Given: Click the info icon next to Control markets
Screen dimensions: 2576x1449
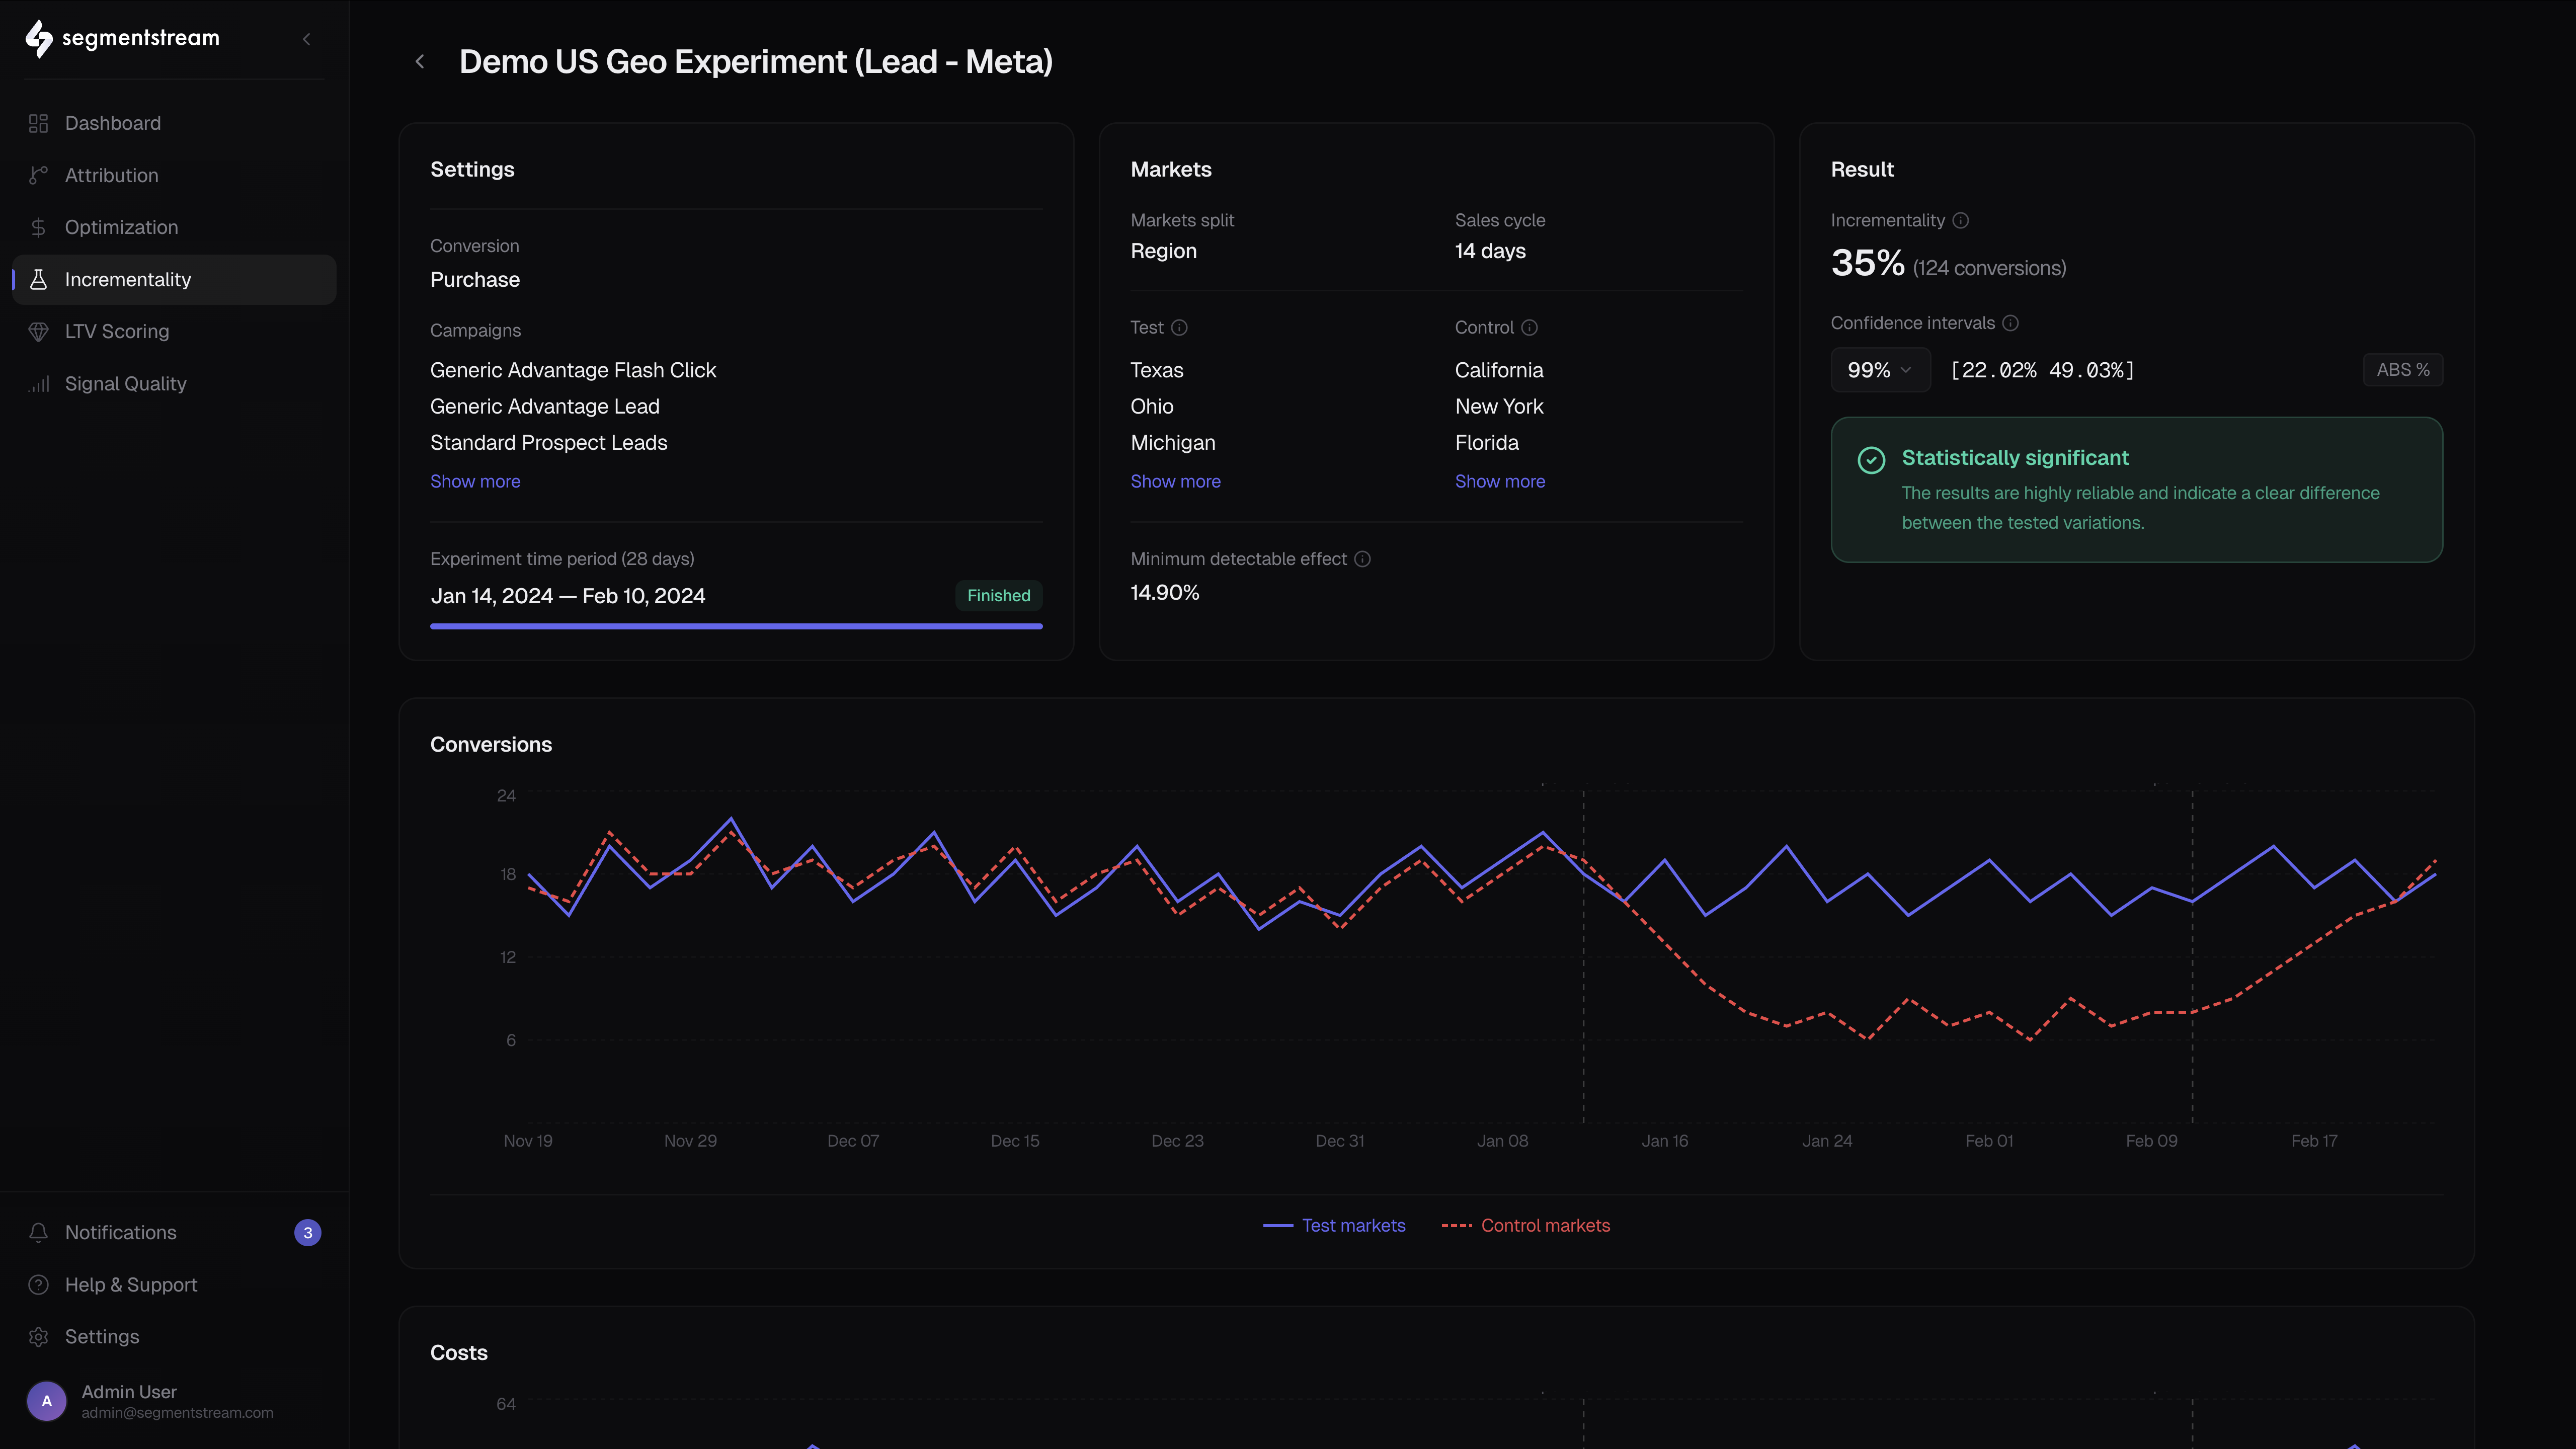Looking at the screenshot, I should [1529, 327].
